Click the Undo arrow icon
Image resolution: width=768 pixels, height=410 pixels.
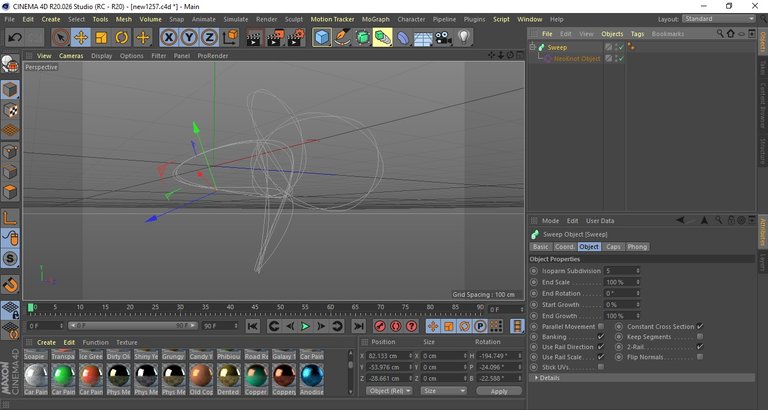(x=15, y=38)
